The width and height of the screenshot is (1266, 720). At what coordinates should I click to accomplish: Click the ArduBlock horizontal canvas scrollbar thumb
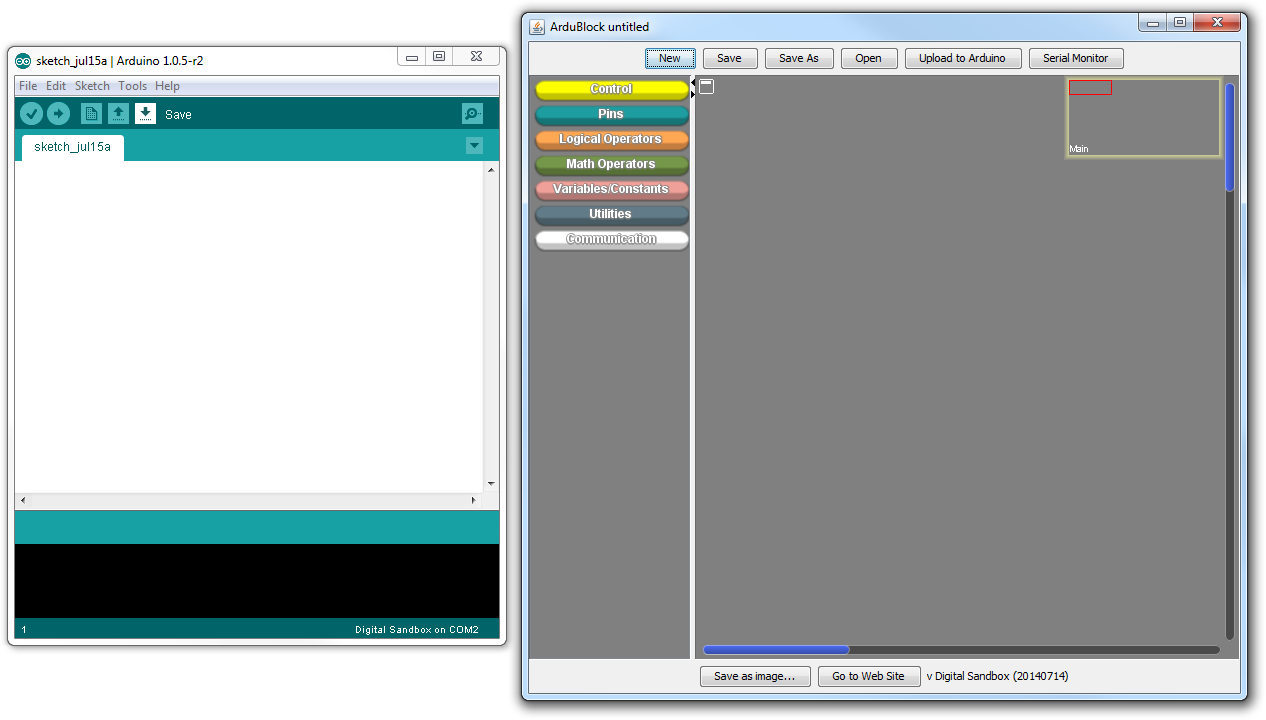pyautogui.click(x=776, y=650)
